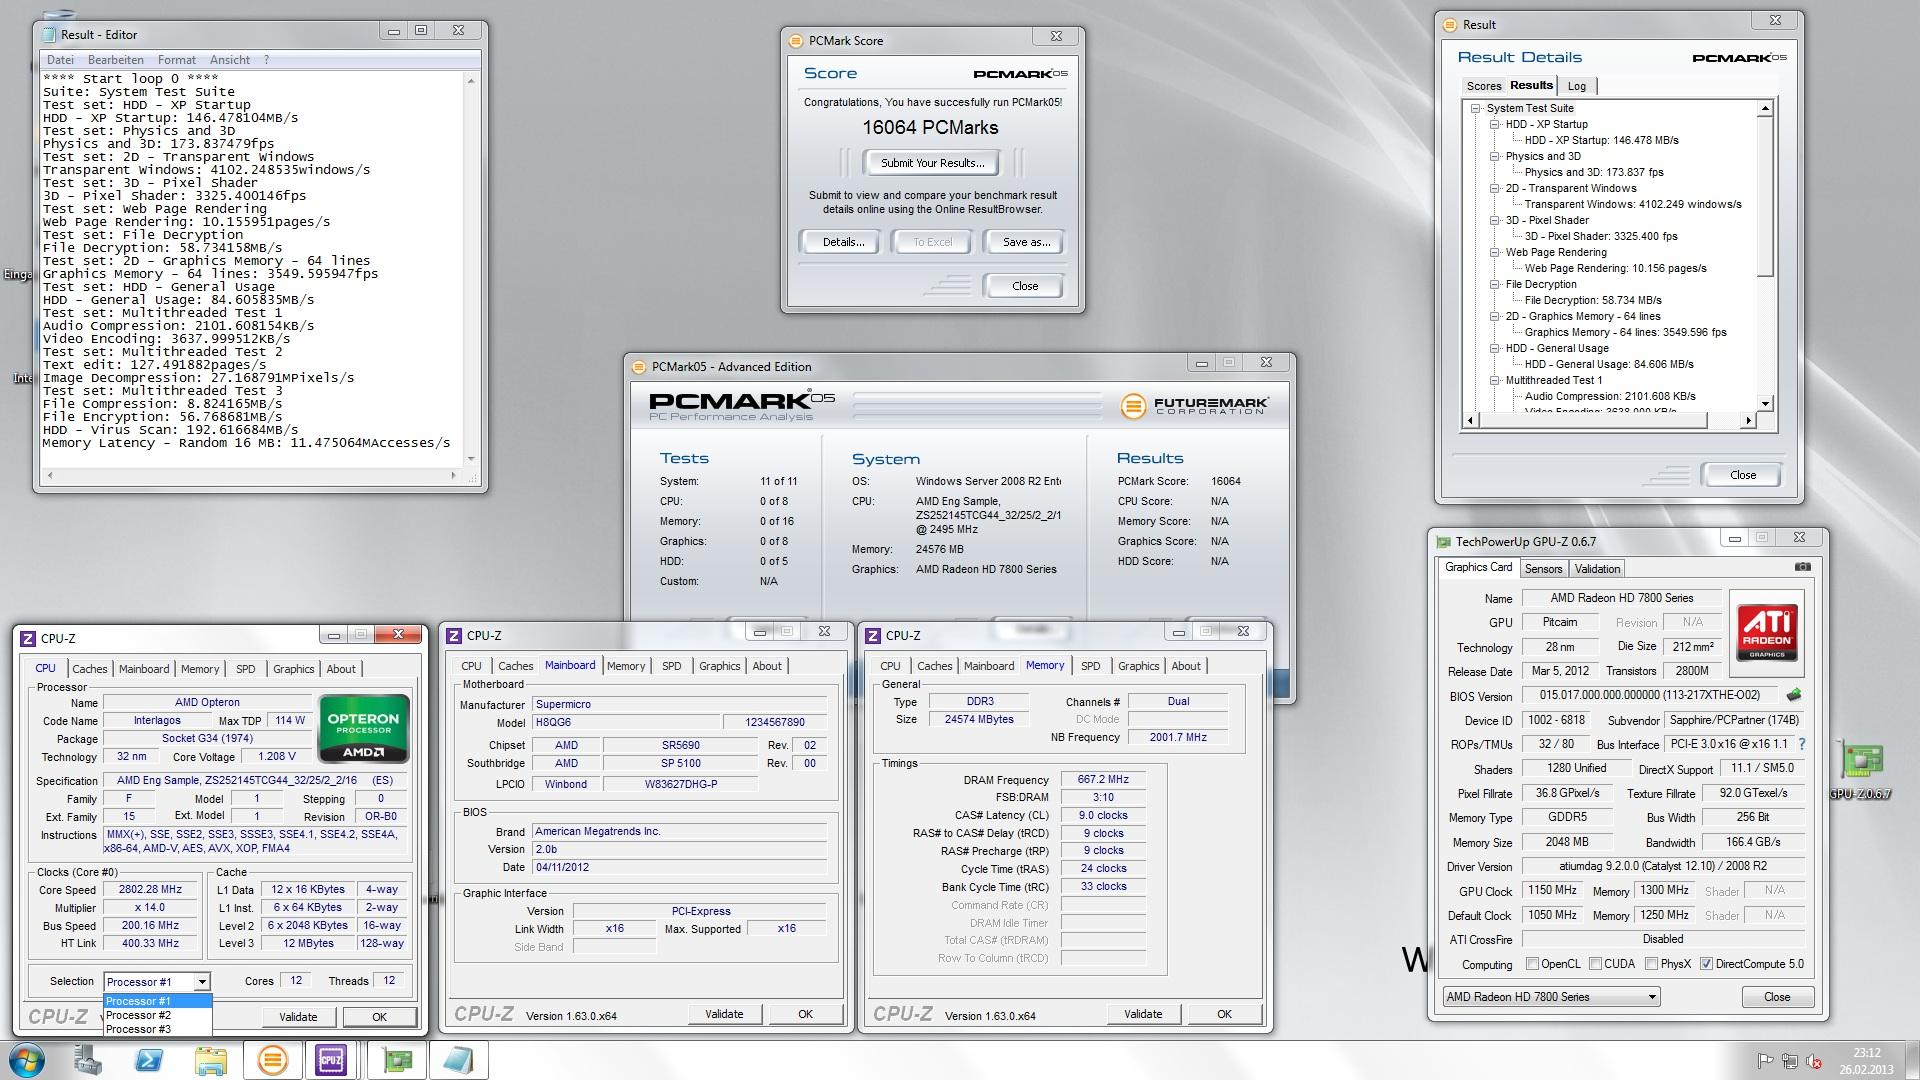Switch to PCMark05 via its orange taskbar icon
Image resolution: width=1920 pixels, height=1080 pixels.
[x=272, y=1060]
